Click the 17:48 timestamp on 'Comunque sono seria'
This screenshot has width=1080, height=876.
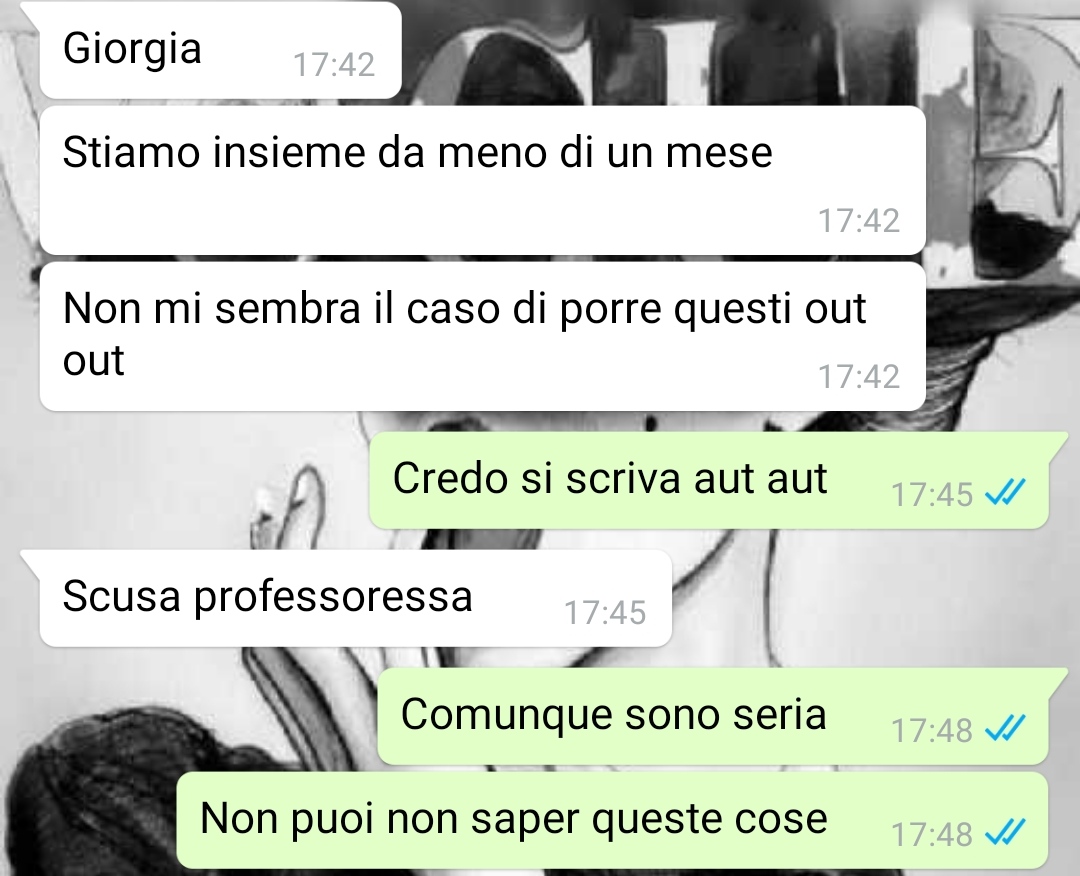coord(932,730)
